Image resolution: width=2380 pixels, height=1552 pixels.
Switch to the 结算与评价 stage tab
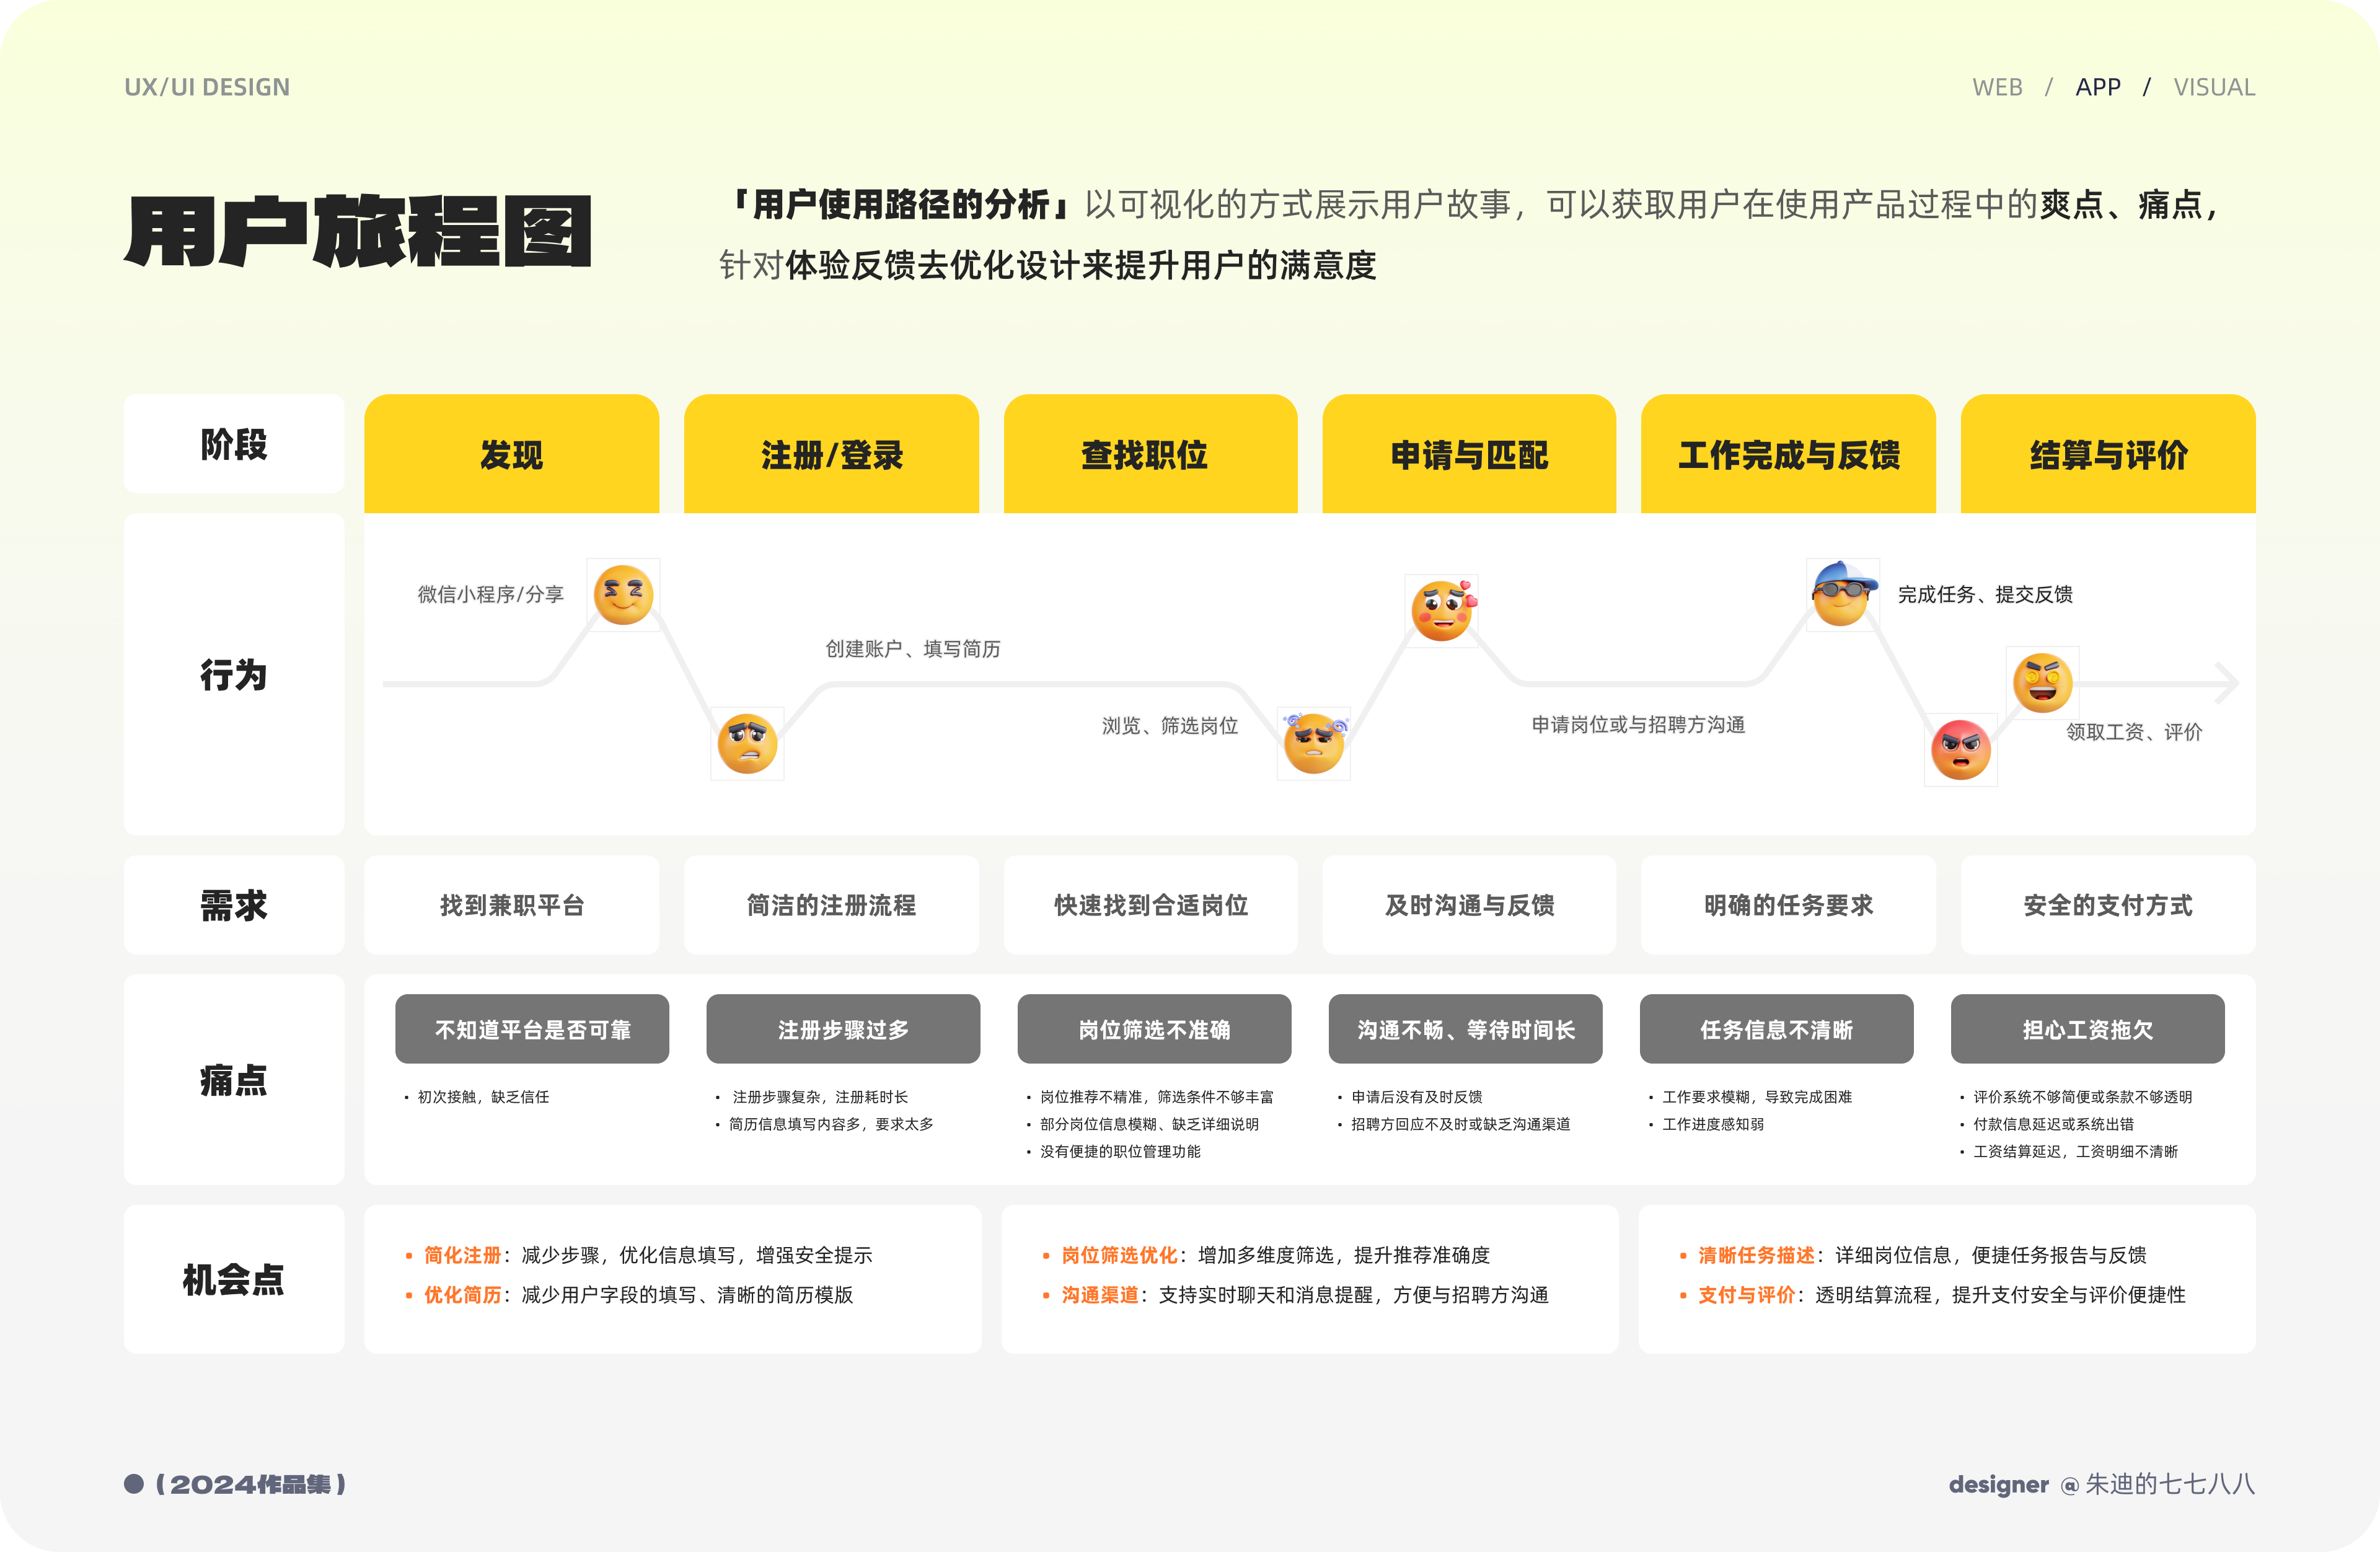2108,455
